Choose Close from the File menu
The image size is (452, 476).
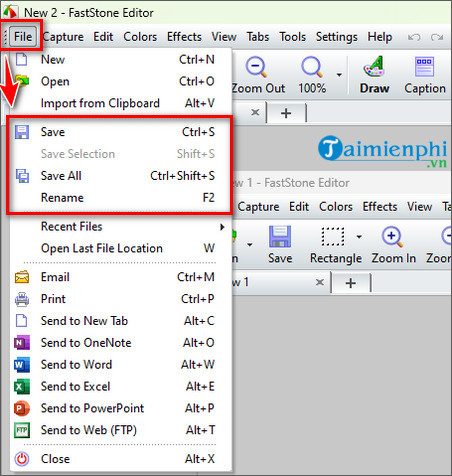click(120, 459)
